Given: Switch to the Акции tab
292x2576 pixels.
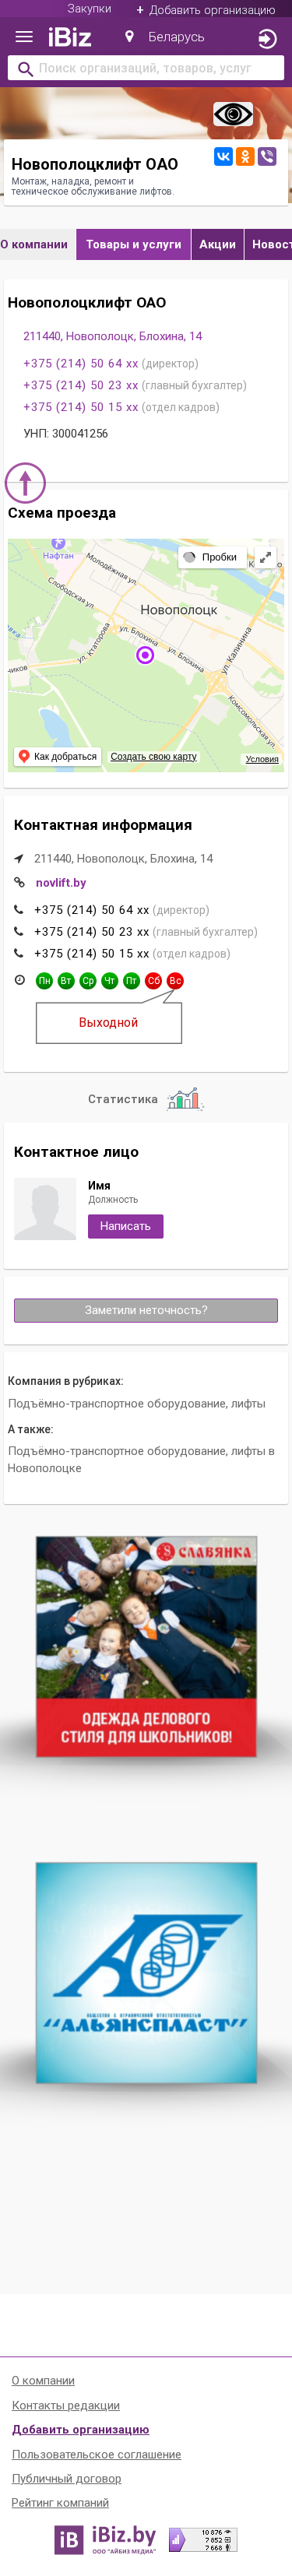Looking at the screenshot, I should [218, 244].
